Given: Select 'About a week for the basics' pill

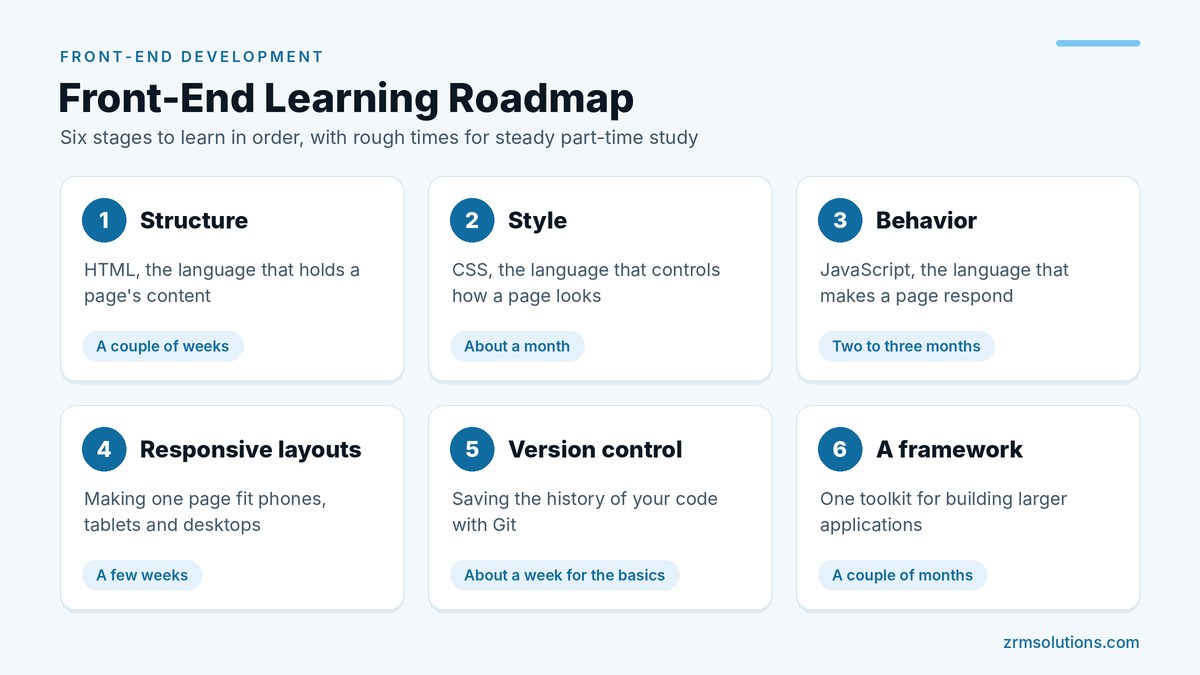Looking at the screenshot, I should click(x=565, y=575).
